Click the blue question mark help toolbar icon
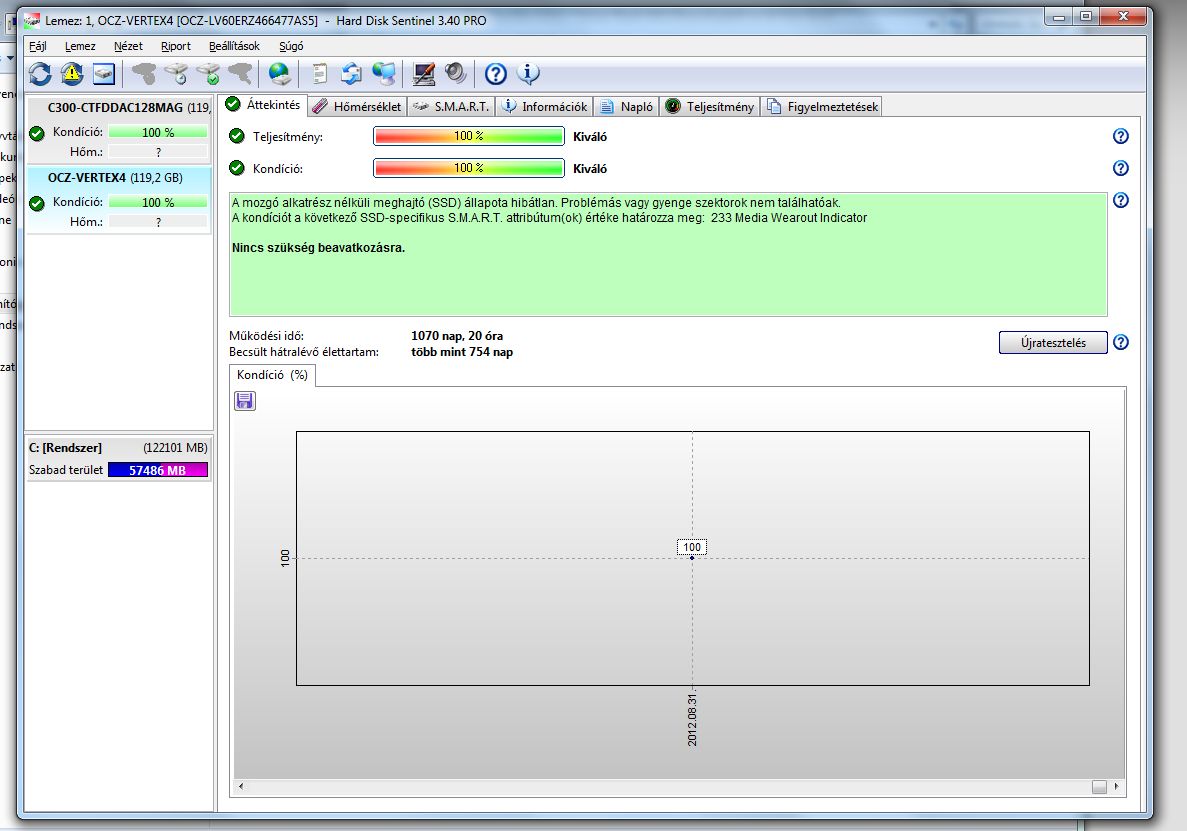 (495, 73)
